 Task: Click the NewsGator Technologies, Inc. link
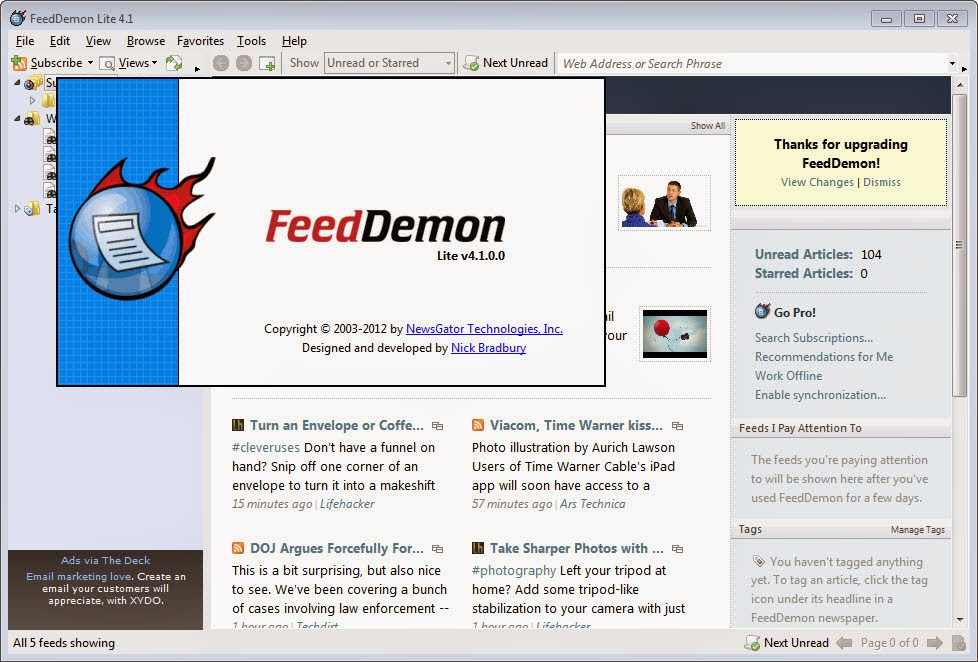484,329
